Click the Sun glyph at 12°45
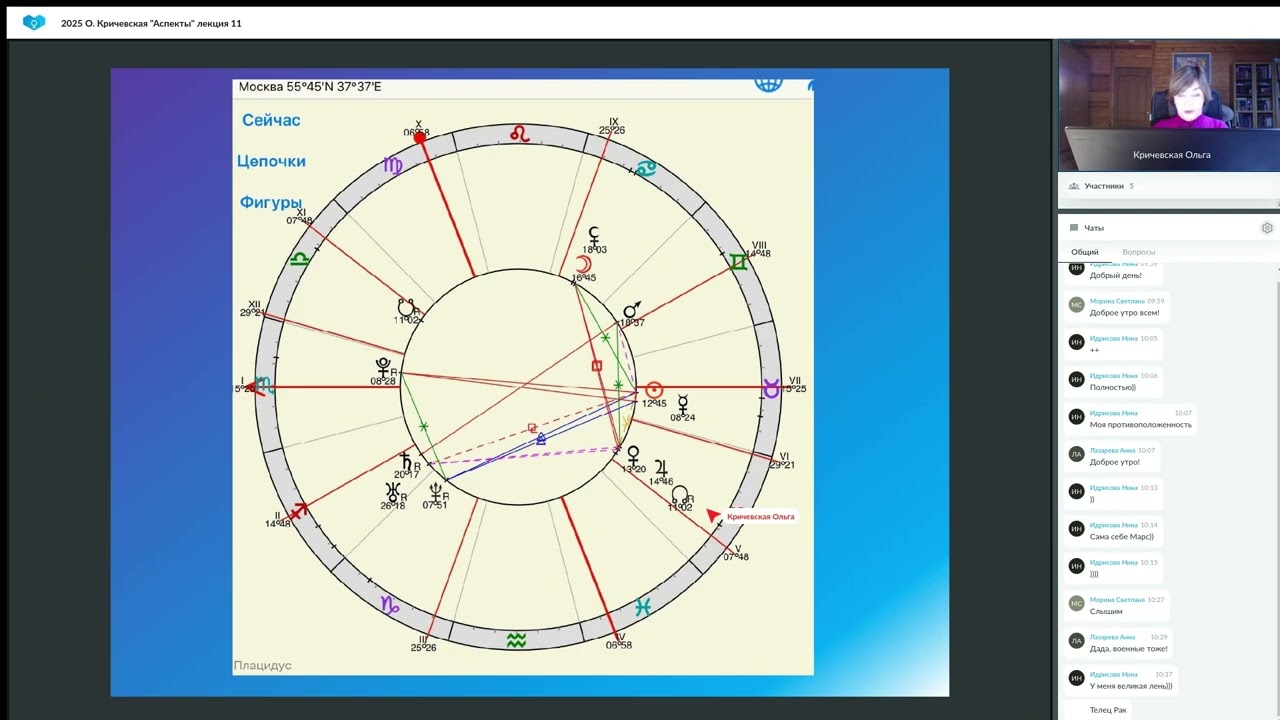The width and height of the screenshot is (1280, 720). pyautogui.click(x=654, y=389)
